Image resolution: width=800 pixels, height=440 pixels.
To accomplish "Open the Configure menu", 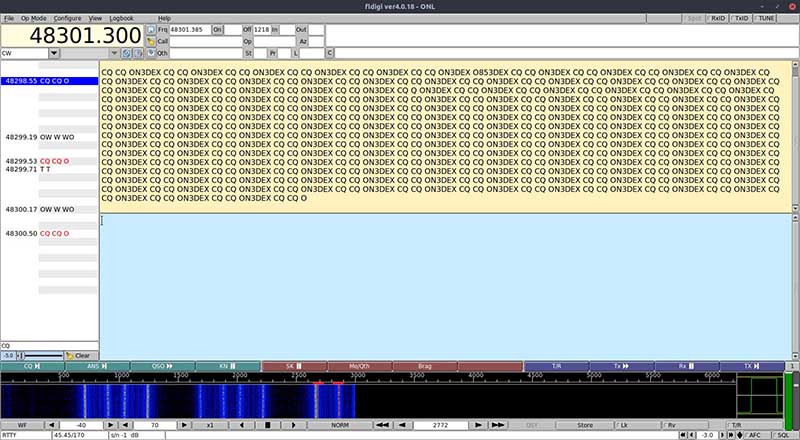I will [x=67, y=18].
